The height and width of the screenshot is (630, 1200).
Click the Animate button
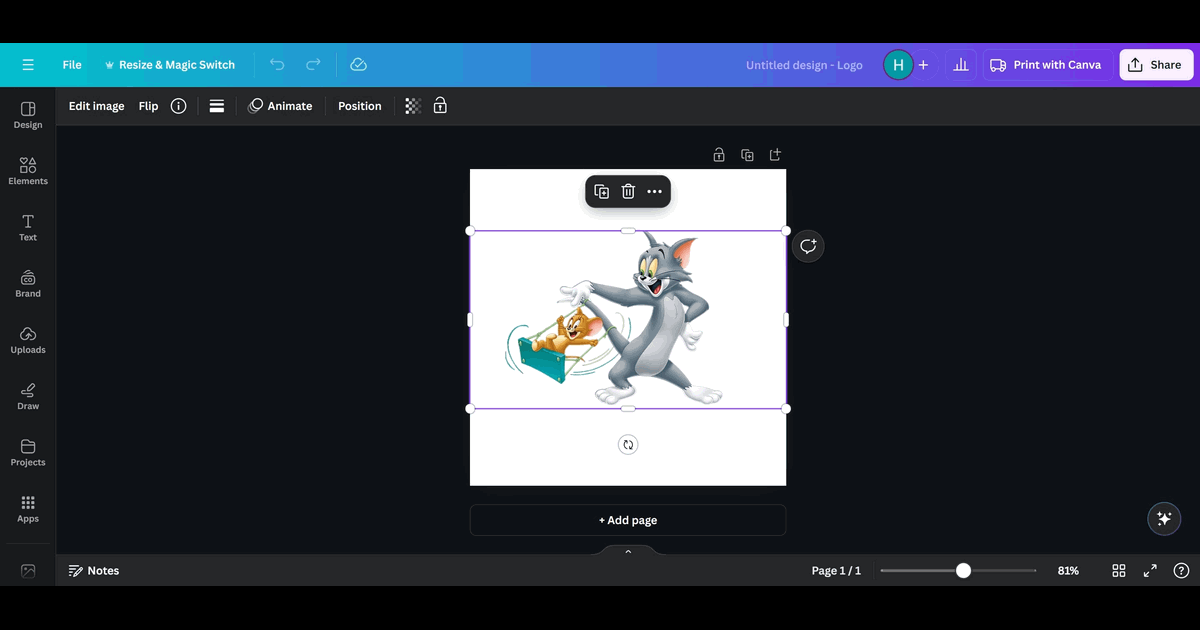point(280,106)
